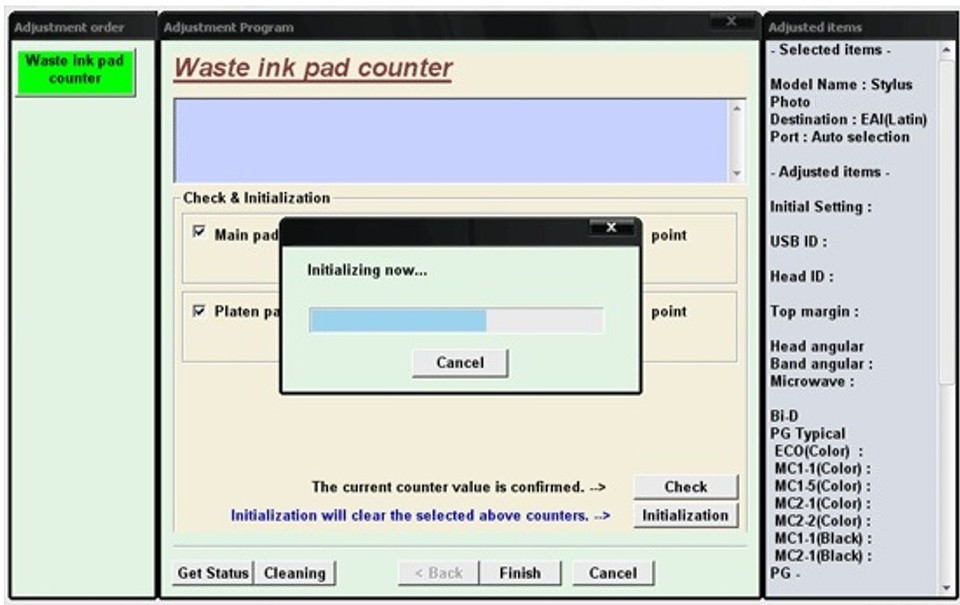
Task: Uncheck the Platen pad counter option
Action: coord(201,312)
